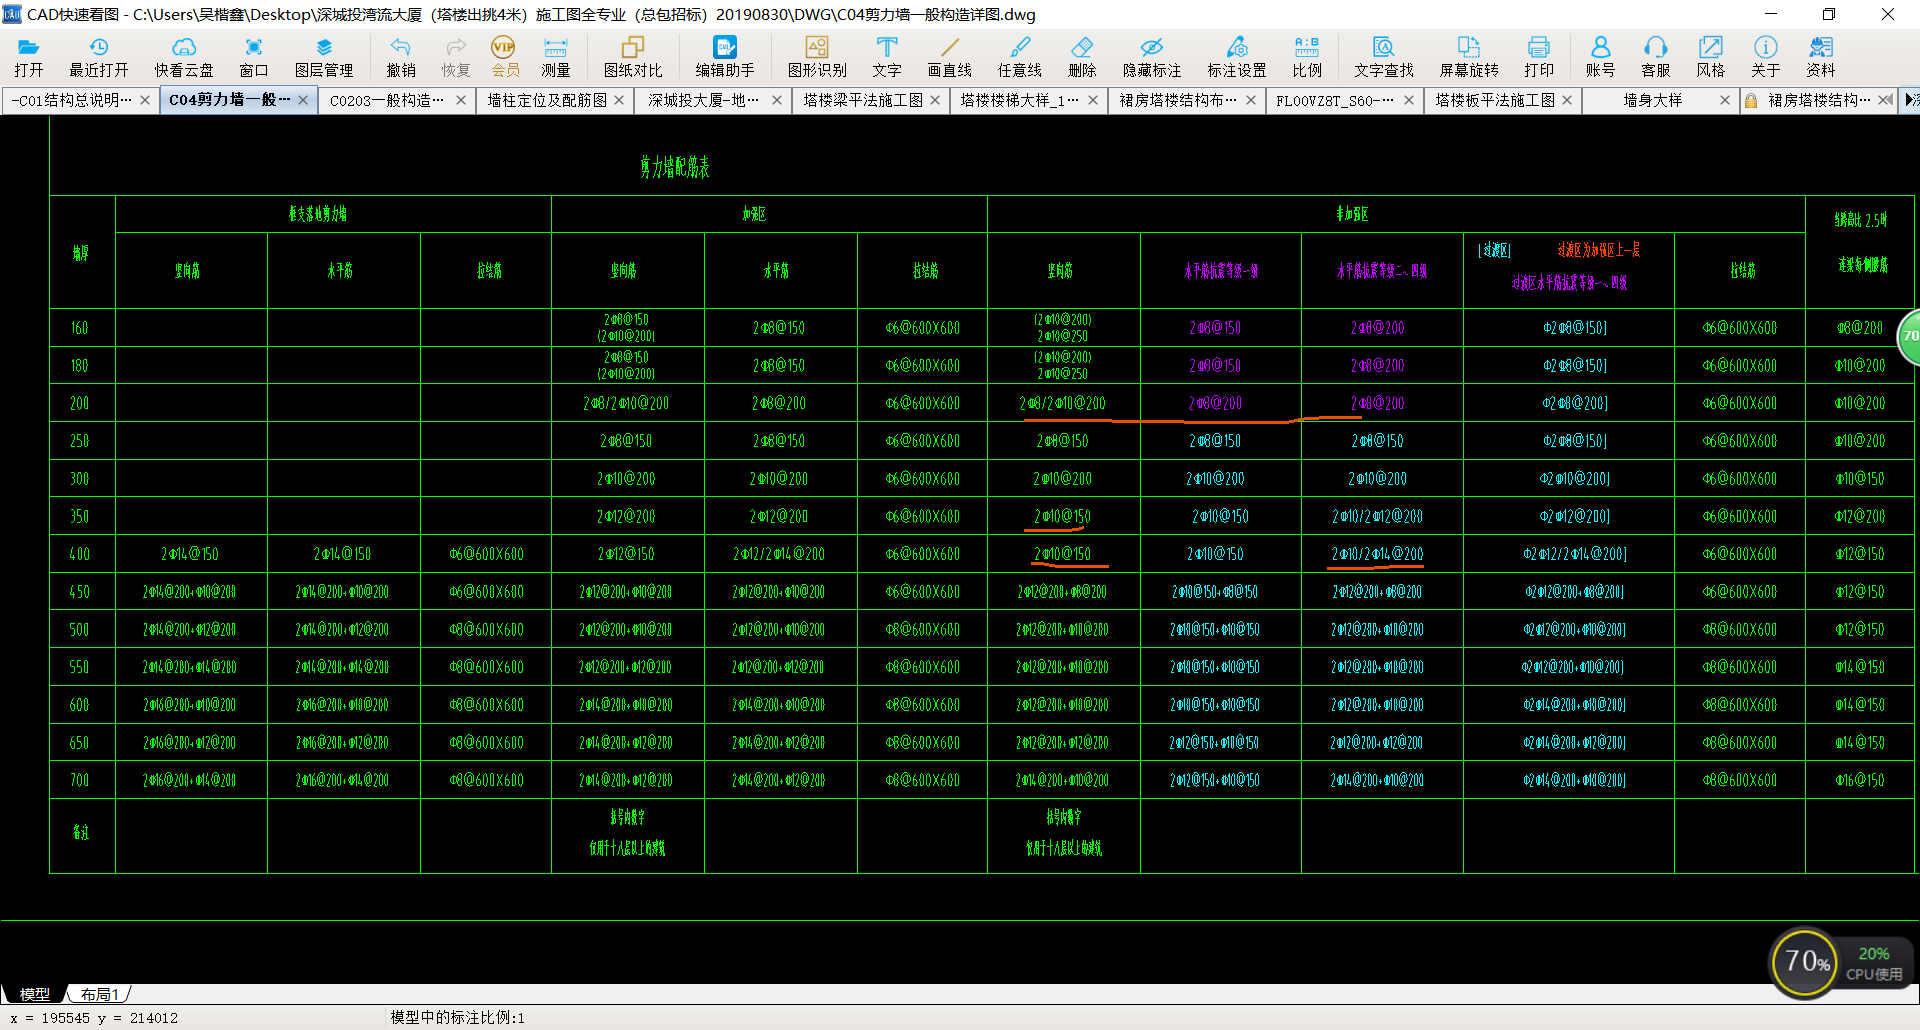The width and height of the screenshot is (1920, 1030).
Task: Switch to the 模型 model tab
Action: (35, 994)
